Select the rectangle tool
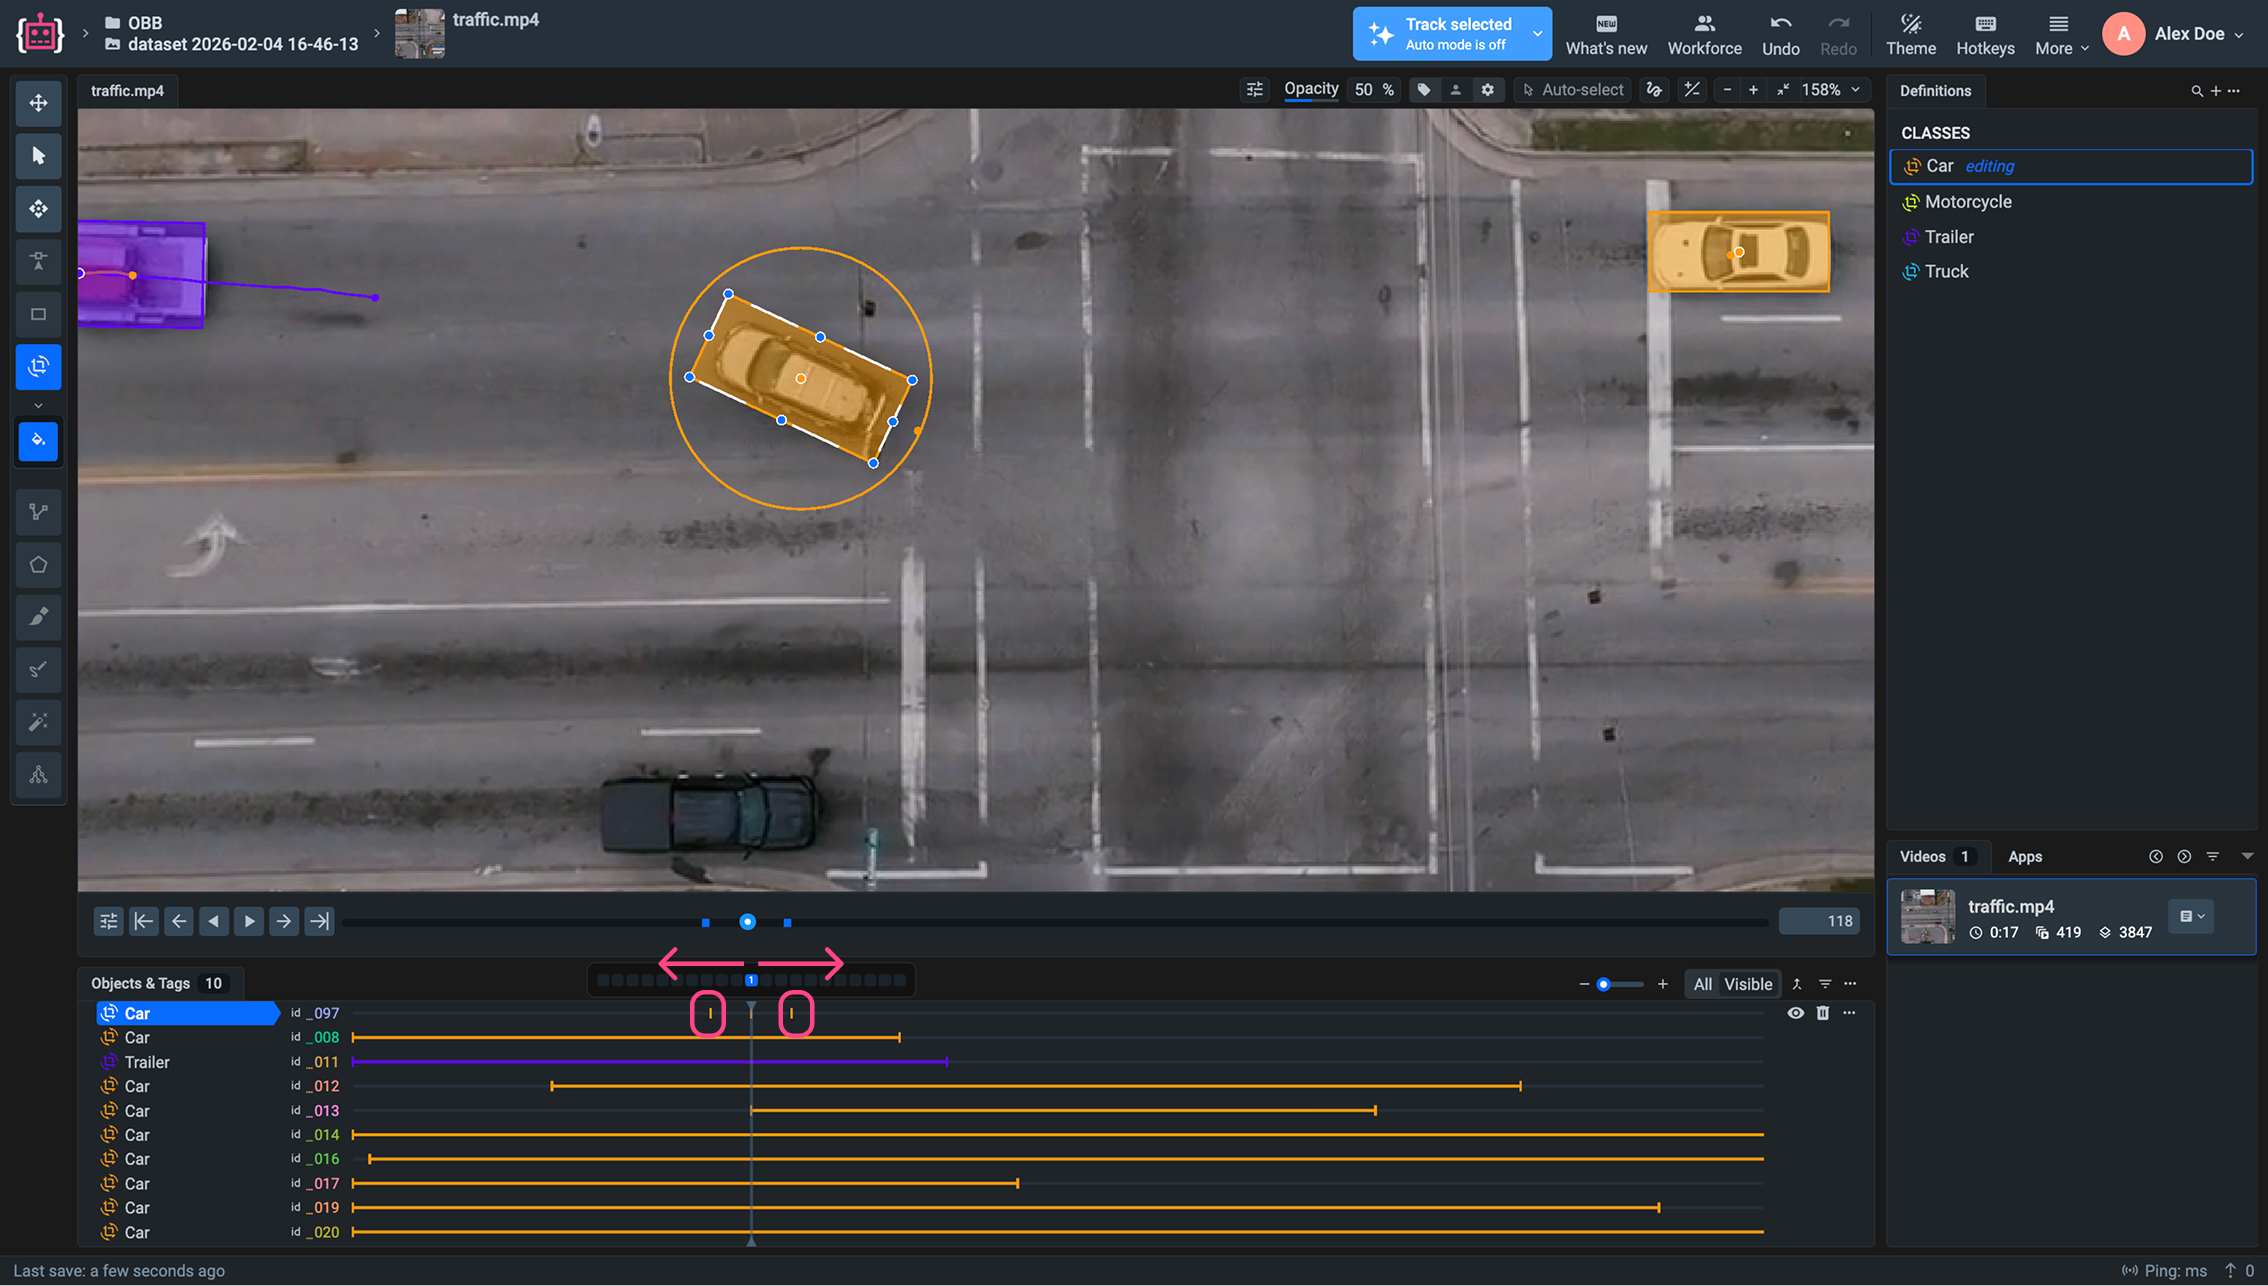Viewport: 2268px width, 1286px height. pos(38,314)
